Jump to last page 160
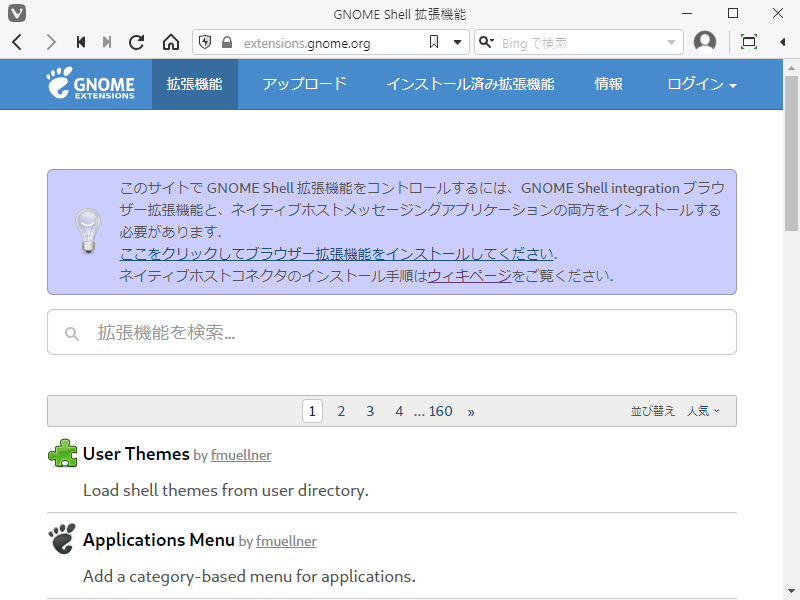 click(x=440, y=411)
